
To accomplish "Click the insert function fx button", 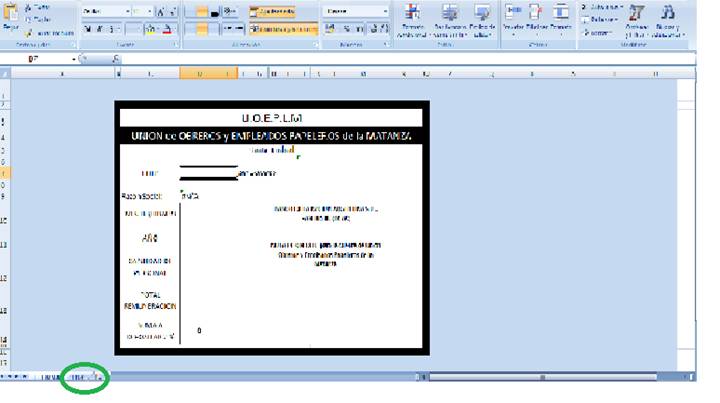I will pyautogui.click(x=115, y=59).
